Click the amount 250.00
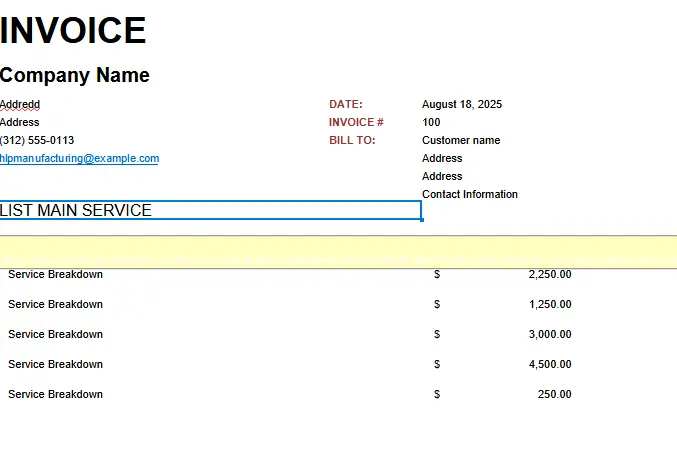 pyautogui.click(x=554, y=395)
